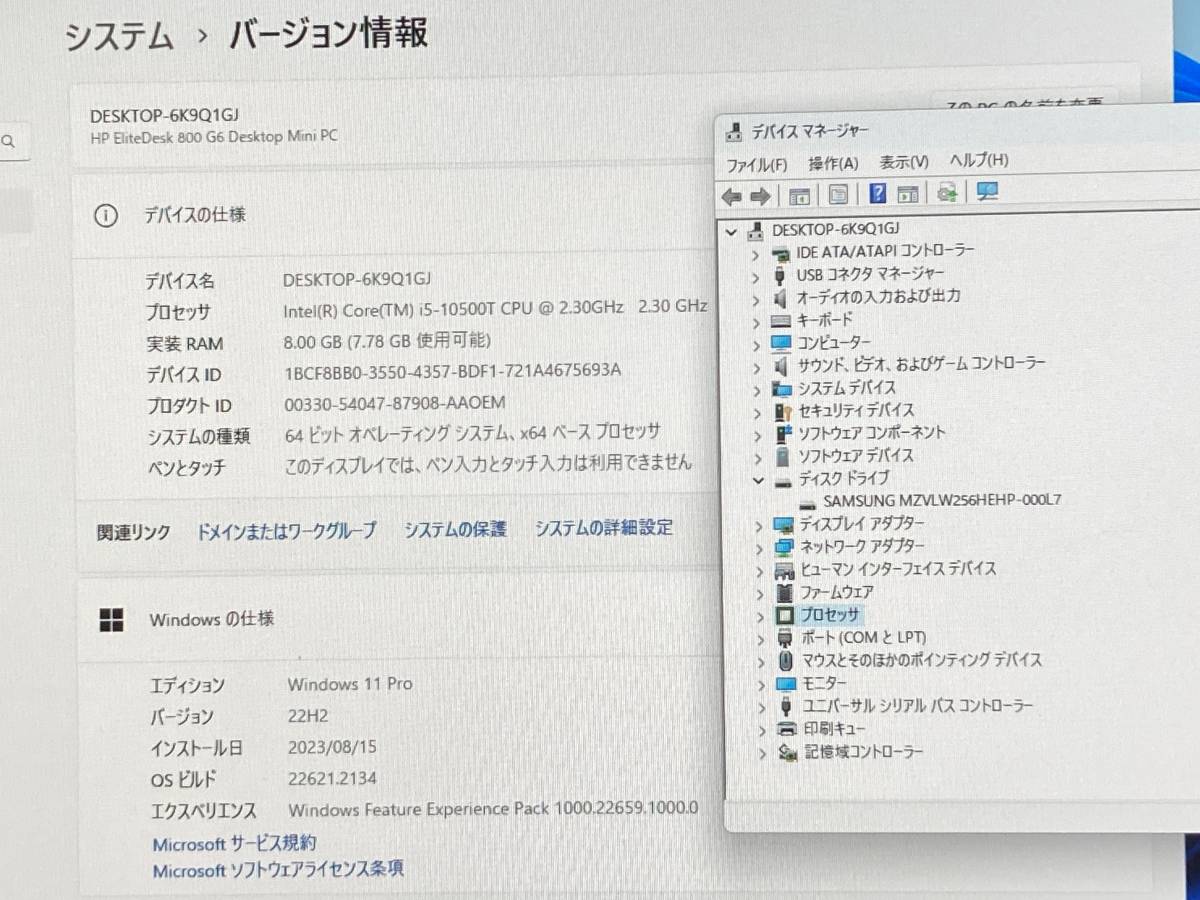Open the システムの保護 link

click(455, 530)
